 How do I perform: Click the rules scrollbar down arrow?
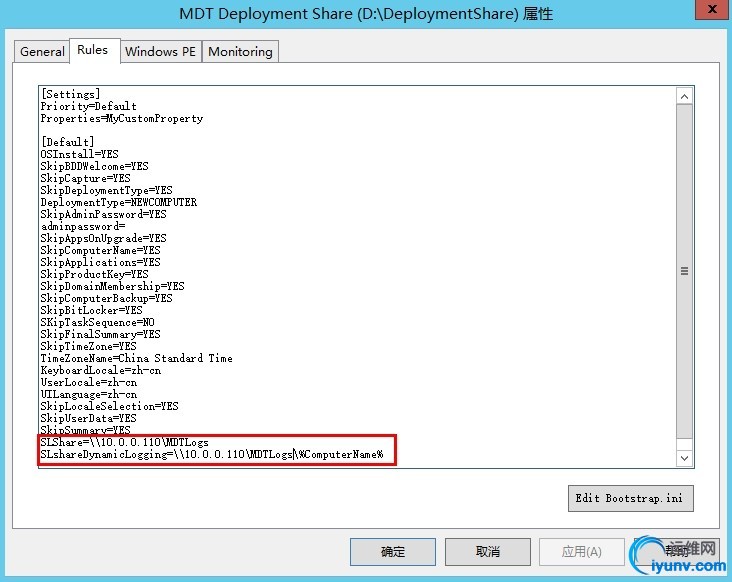click(x=684, y=458)
